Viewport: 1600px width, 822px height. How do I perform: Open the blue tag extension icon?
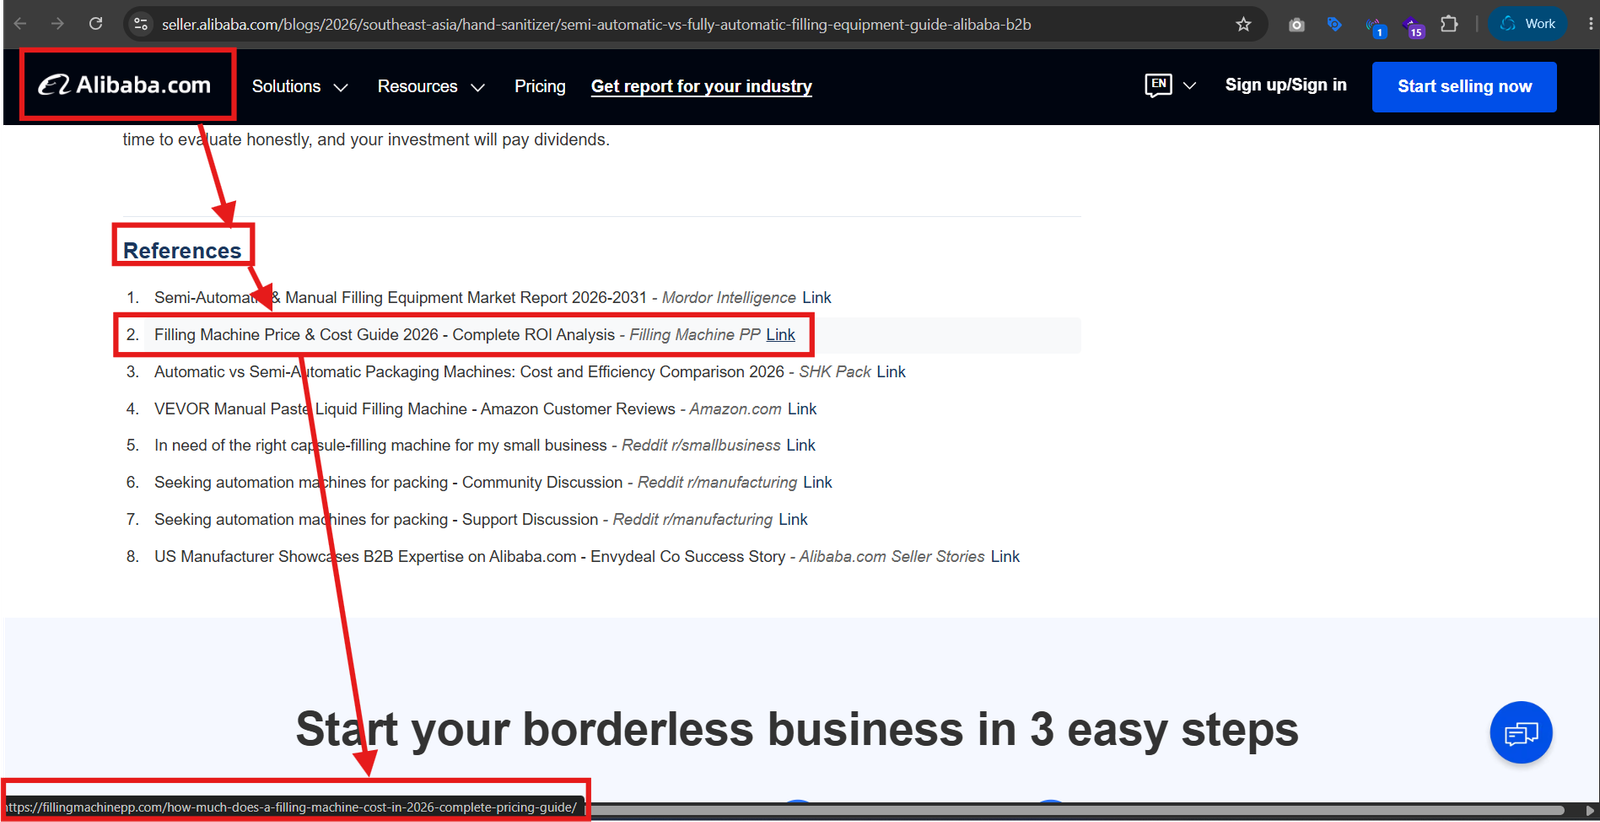click(1334, 24)
